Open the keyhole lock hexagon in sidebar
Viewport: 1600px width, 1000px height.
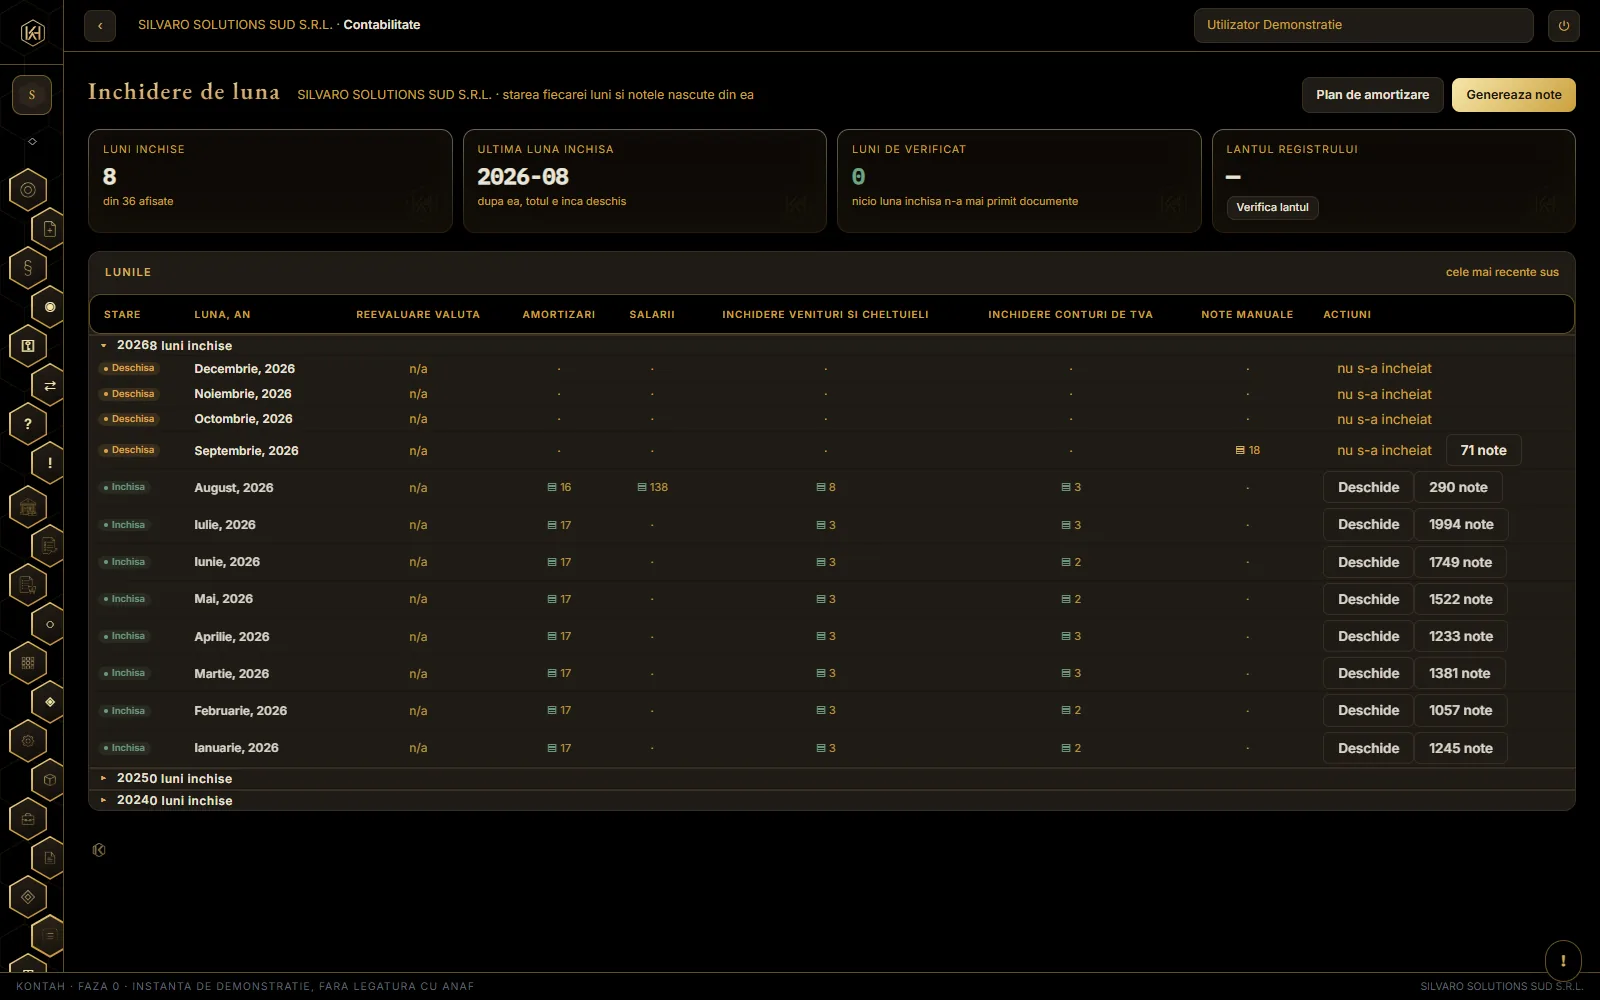coord(28,345)
